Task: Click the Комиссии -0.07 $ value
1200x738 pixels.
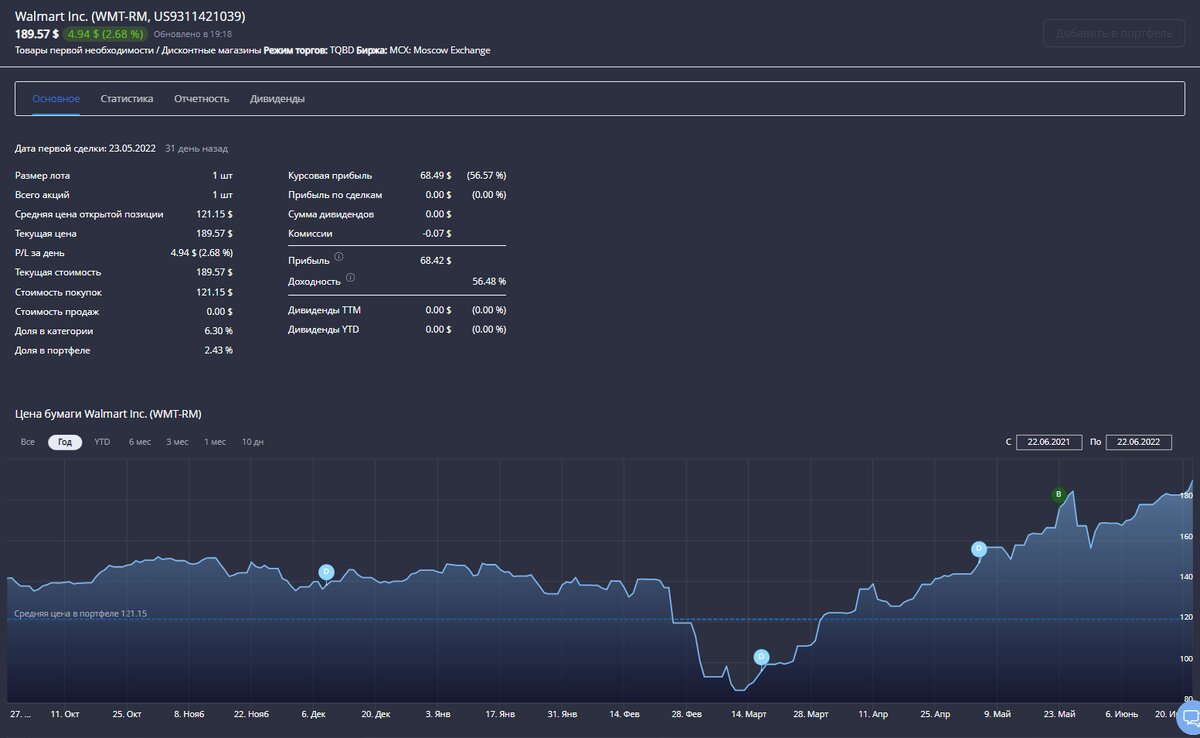Action: [438, 234]
